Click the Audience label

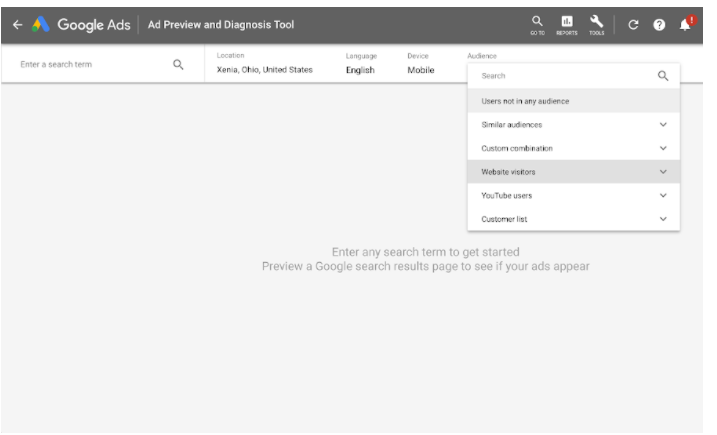482,56
